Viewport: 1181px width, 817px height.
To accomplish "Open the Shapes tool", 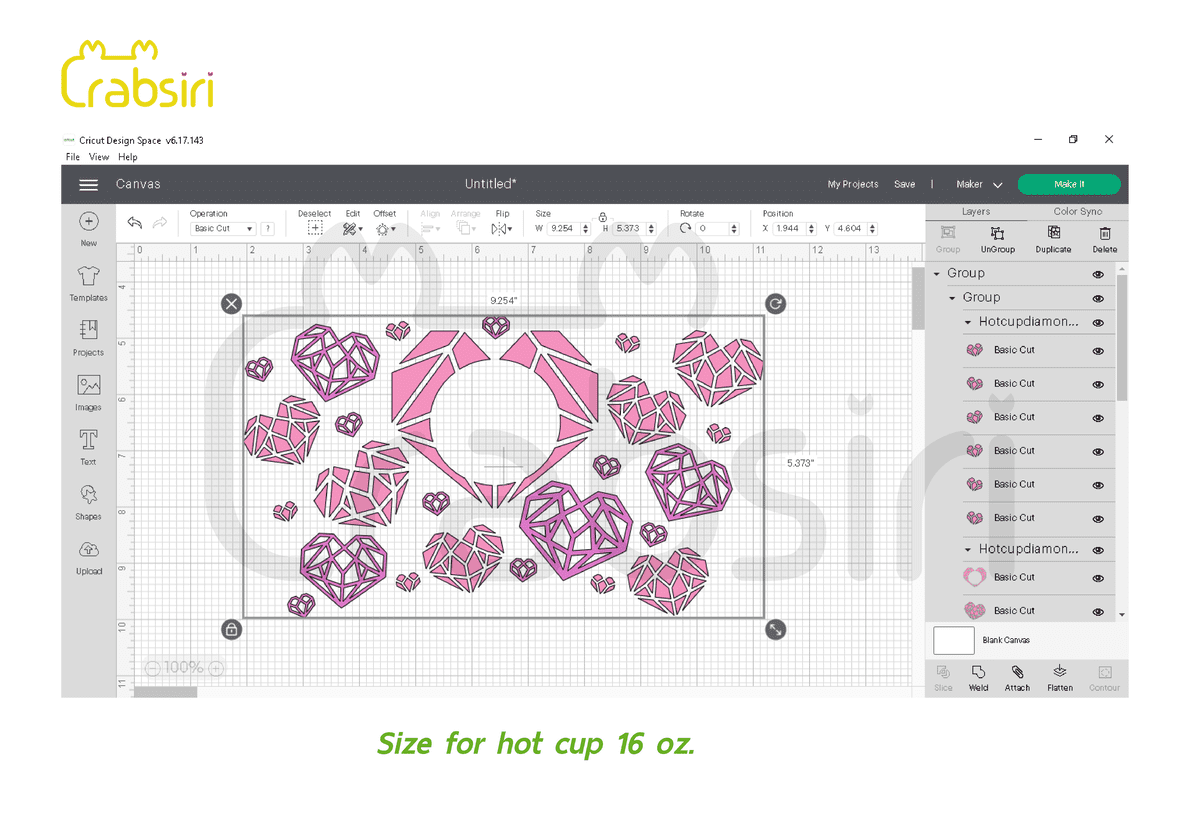I will (x=88, y=500).
